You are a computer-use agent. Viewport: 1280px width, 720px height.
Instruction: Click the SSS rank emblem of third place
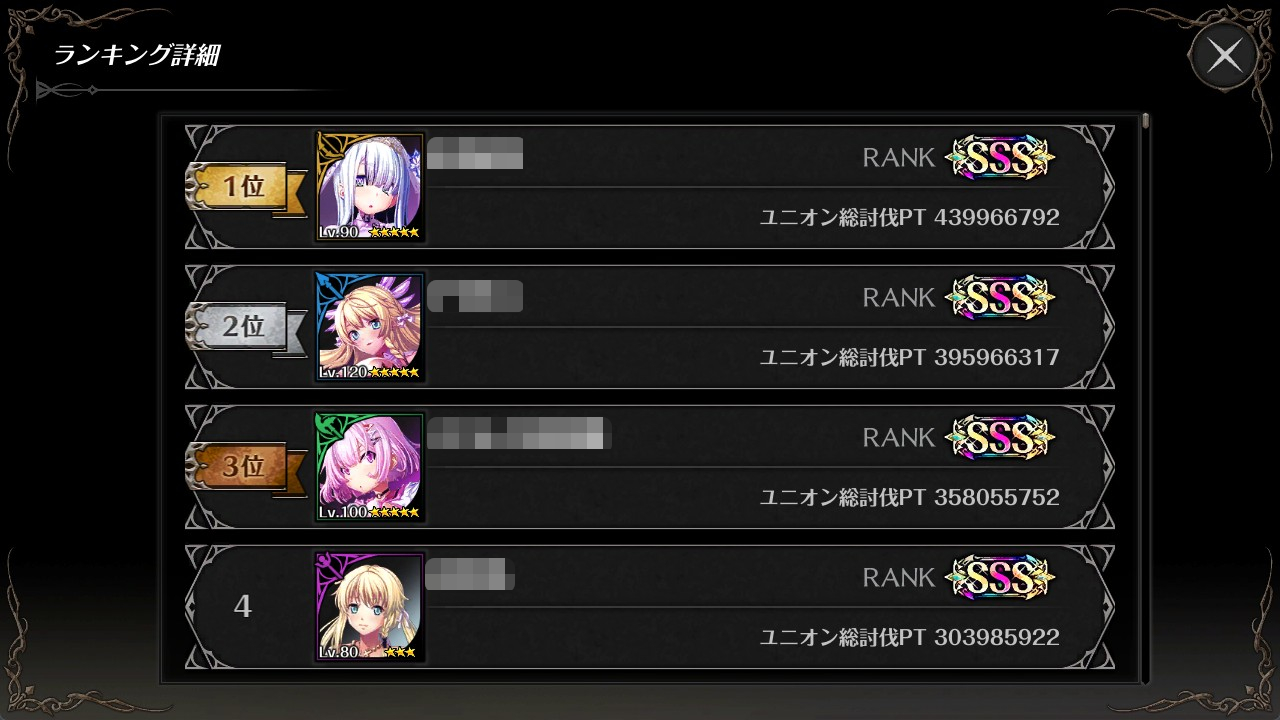[1000, 438]
